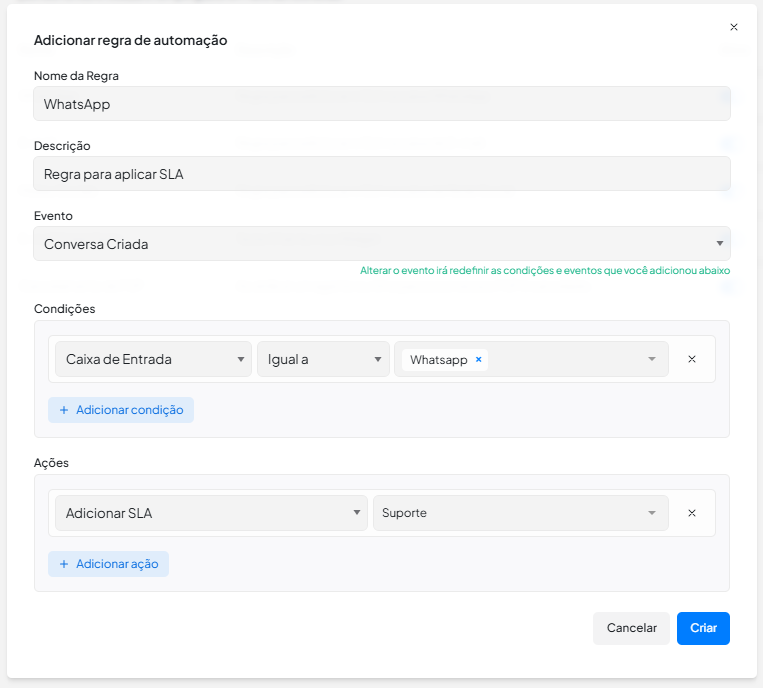Remove the Whatsapp tag from condition

(x=478, y=360)
